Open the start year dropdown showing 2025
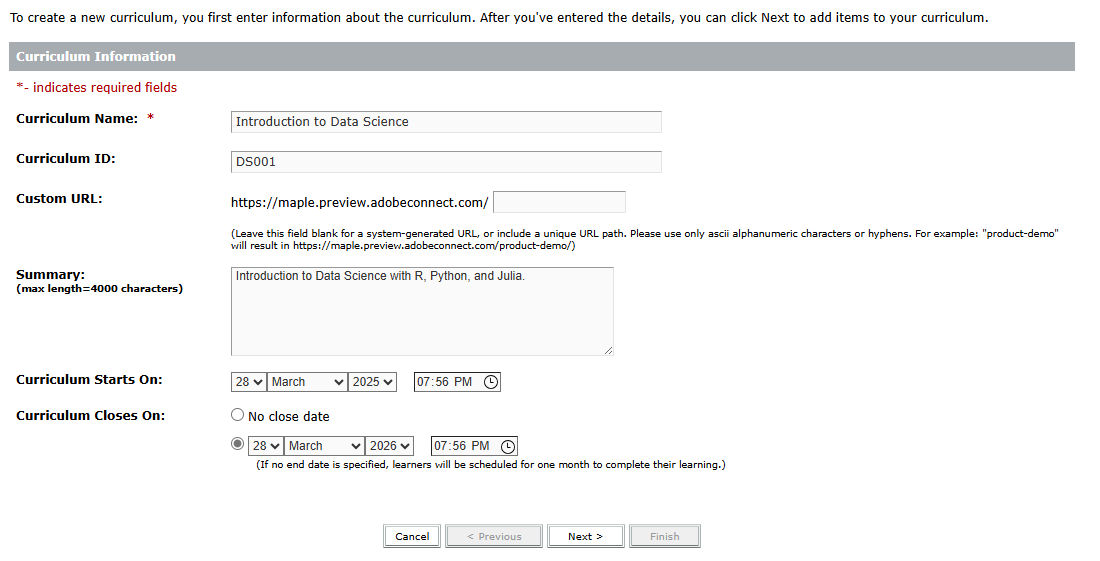 [x=373, y=382]
